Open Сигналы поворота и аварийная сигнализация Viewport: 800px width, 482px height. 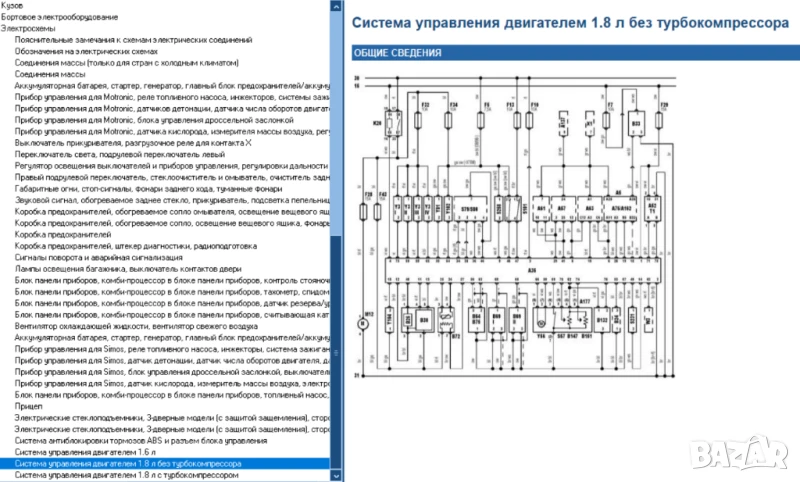click(x=98, y=256)
